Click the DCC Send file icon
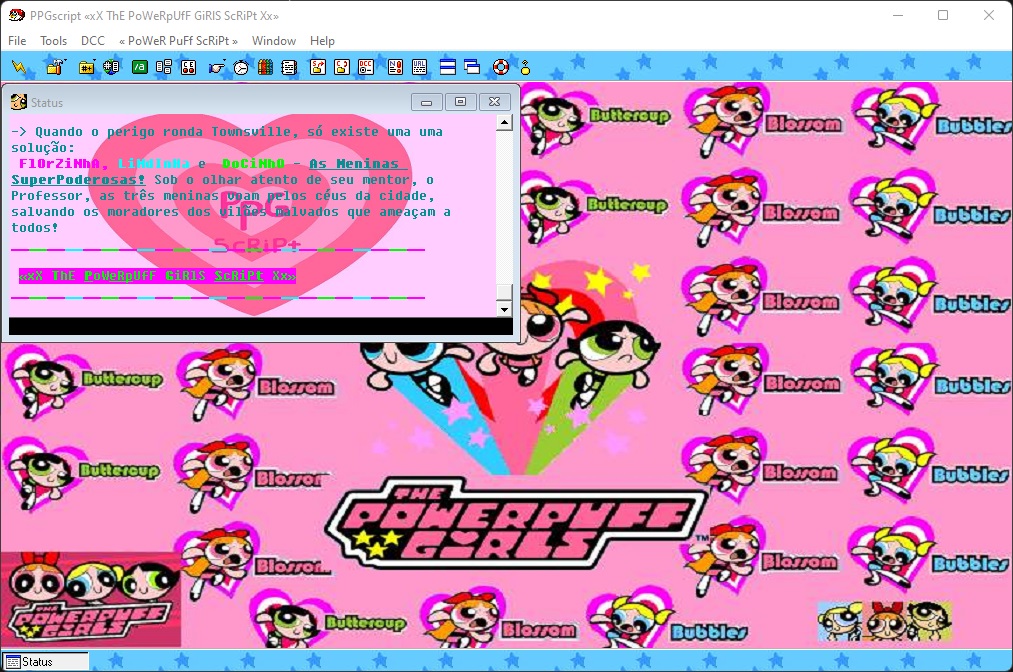The height and width of the screenshot is (672, 1013). (318, 67)
